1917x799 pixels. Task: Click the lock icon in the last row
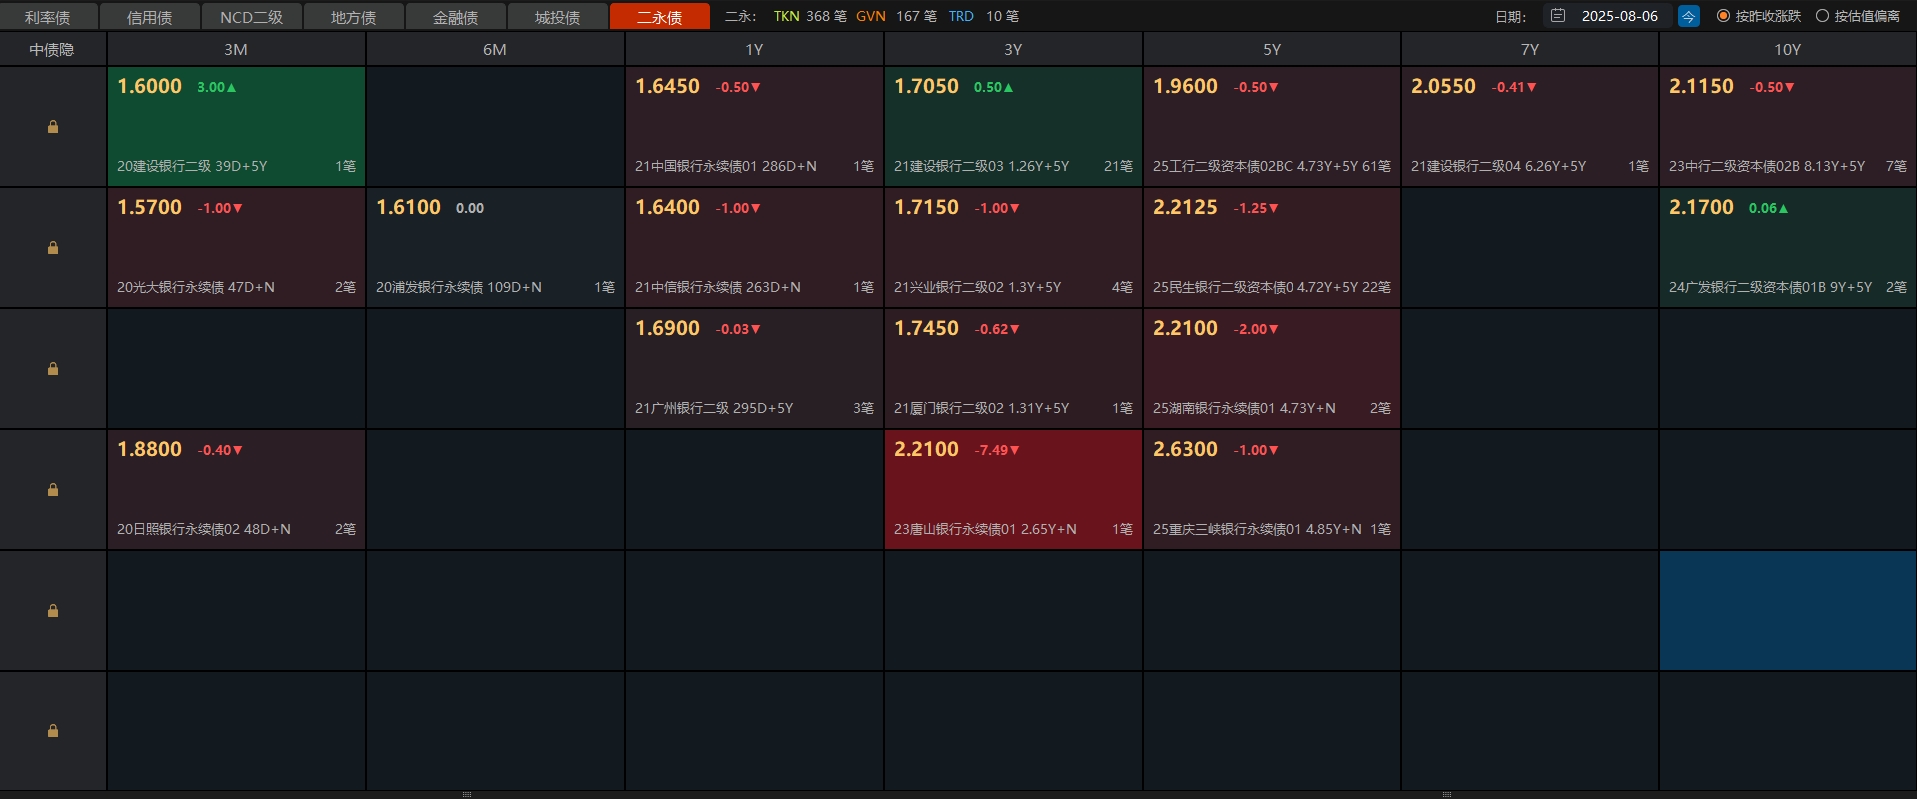pos(53,731)
